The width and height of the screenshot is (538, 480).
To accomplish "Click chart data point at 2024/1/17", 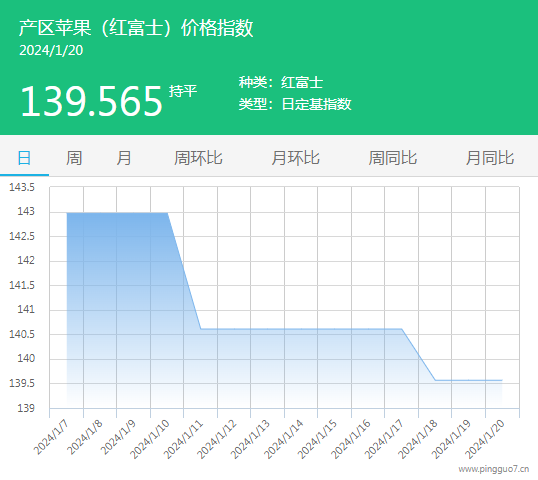I will tap(401, 329).
